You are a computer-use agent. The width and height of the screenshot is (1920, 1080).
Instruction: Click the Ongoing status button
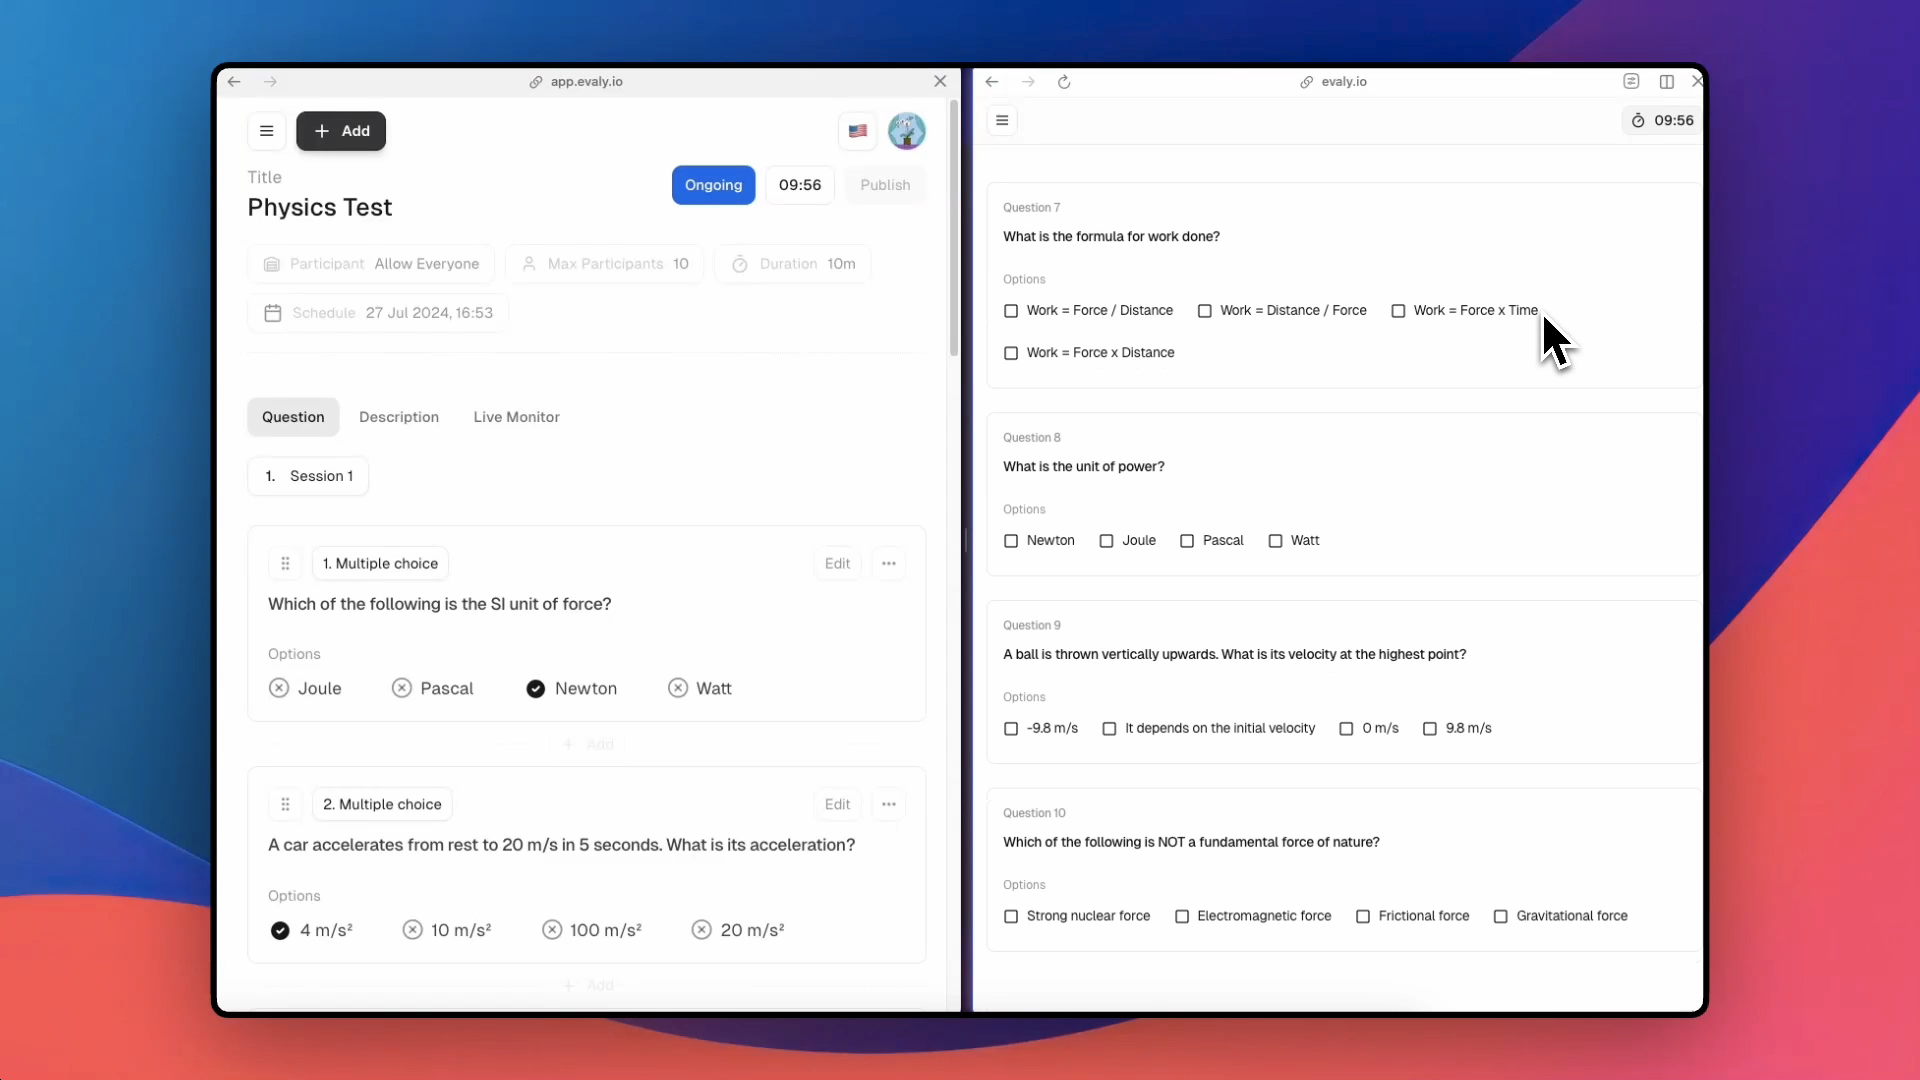(x=713, y=185)
